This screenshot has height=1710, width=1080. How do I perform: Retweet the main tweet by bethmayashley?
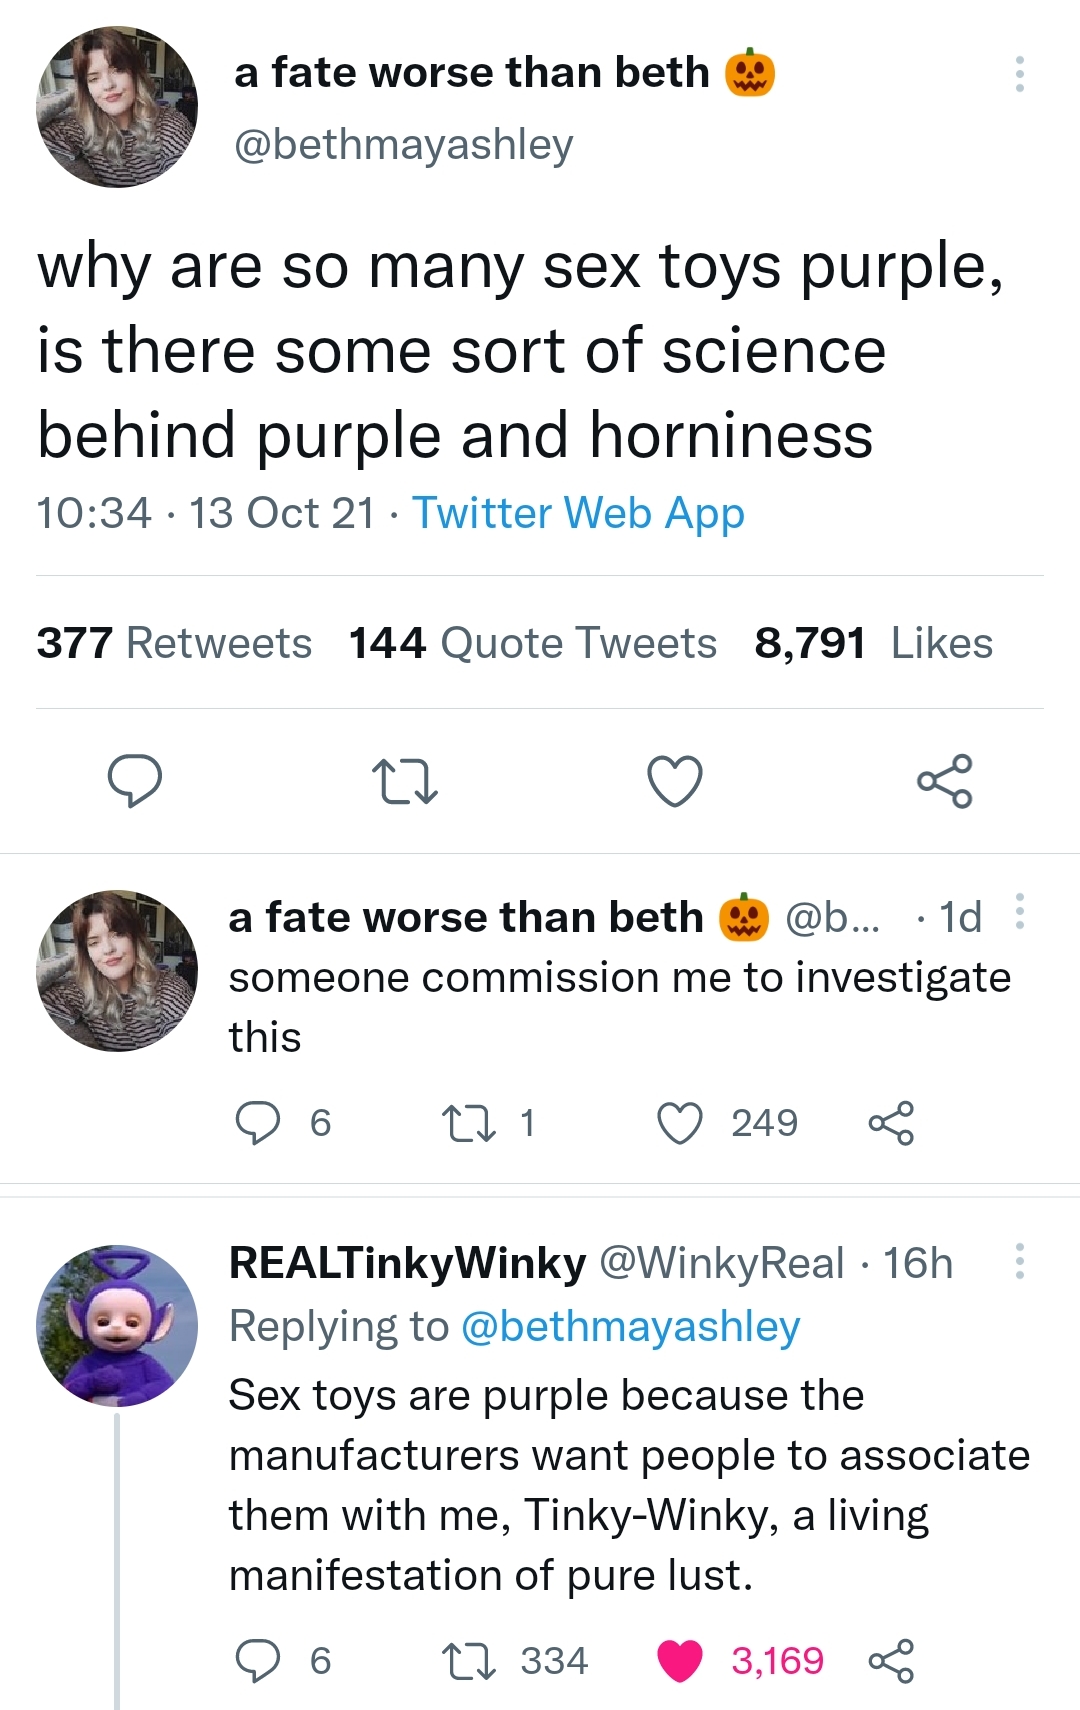tap(404, 781)
